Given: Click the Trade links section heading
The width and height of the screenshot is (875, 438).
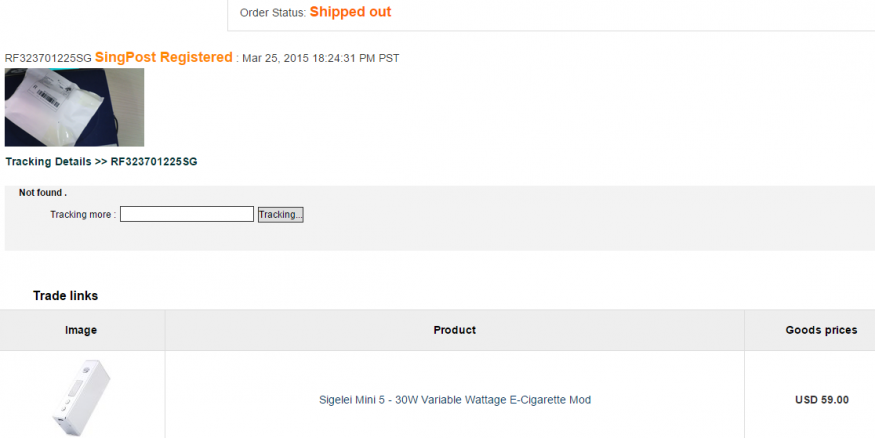Looking at the screenshot, I should click(65, 296).
